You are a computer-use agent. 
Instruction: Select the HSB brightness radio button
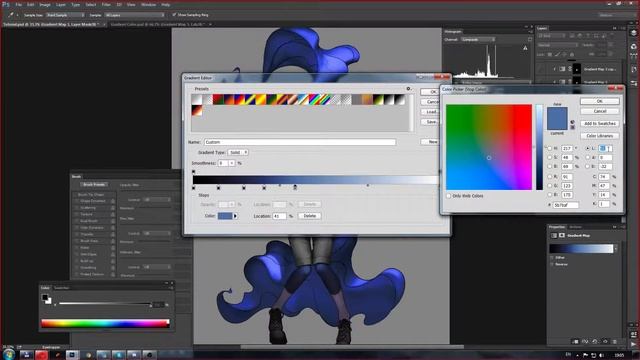click(549, 167)
